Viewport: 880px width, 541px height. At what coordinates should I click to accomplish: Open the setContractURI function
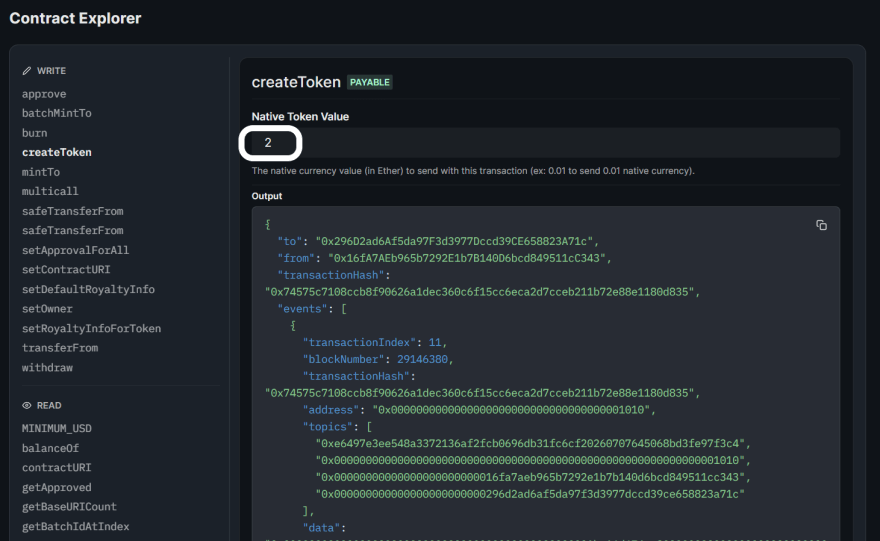click(x=66, y=269)
